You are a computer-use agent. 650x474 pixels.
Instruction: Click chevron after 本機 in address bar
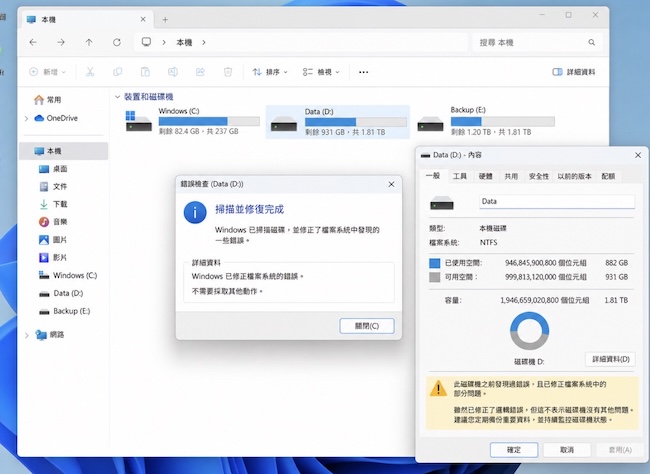(204, 42)
